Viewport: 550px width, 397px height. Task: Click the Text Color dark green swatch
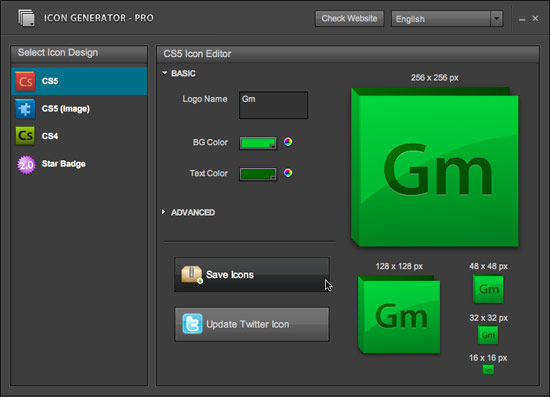click(258, 174)
